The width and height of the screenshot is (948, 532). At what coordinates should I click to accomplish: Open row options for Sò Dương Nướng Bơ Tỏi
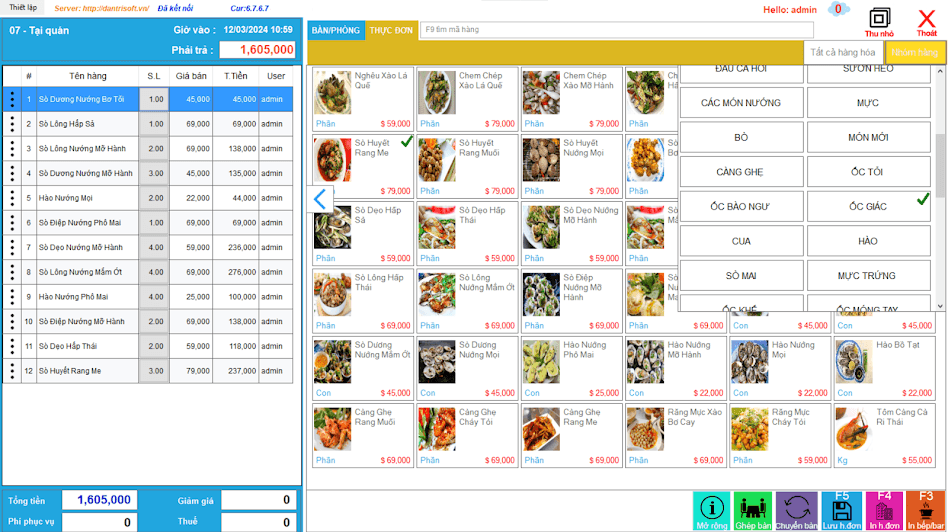pyautogui.click(x=12, y=99)
